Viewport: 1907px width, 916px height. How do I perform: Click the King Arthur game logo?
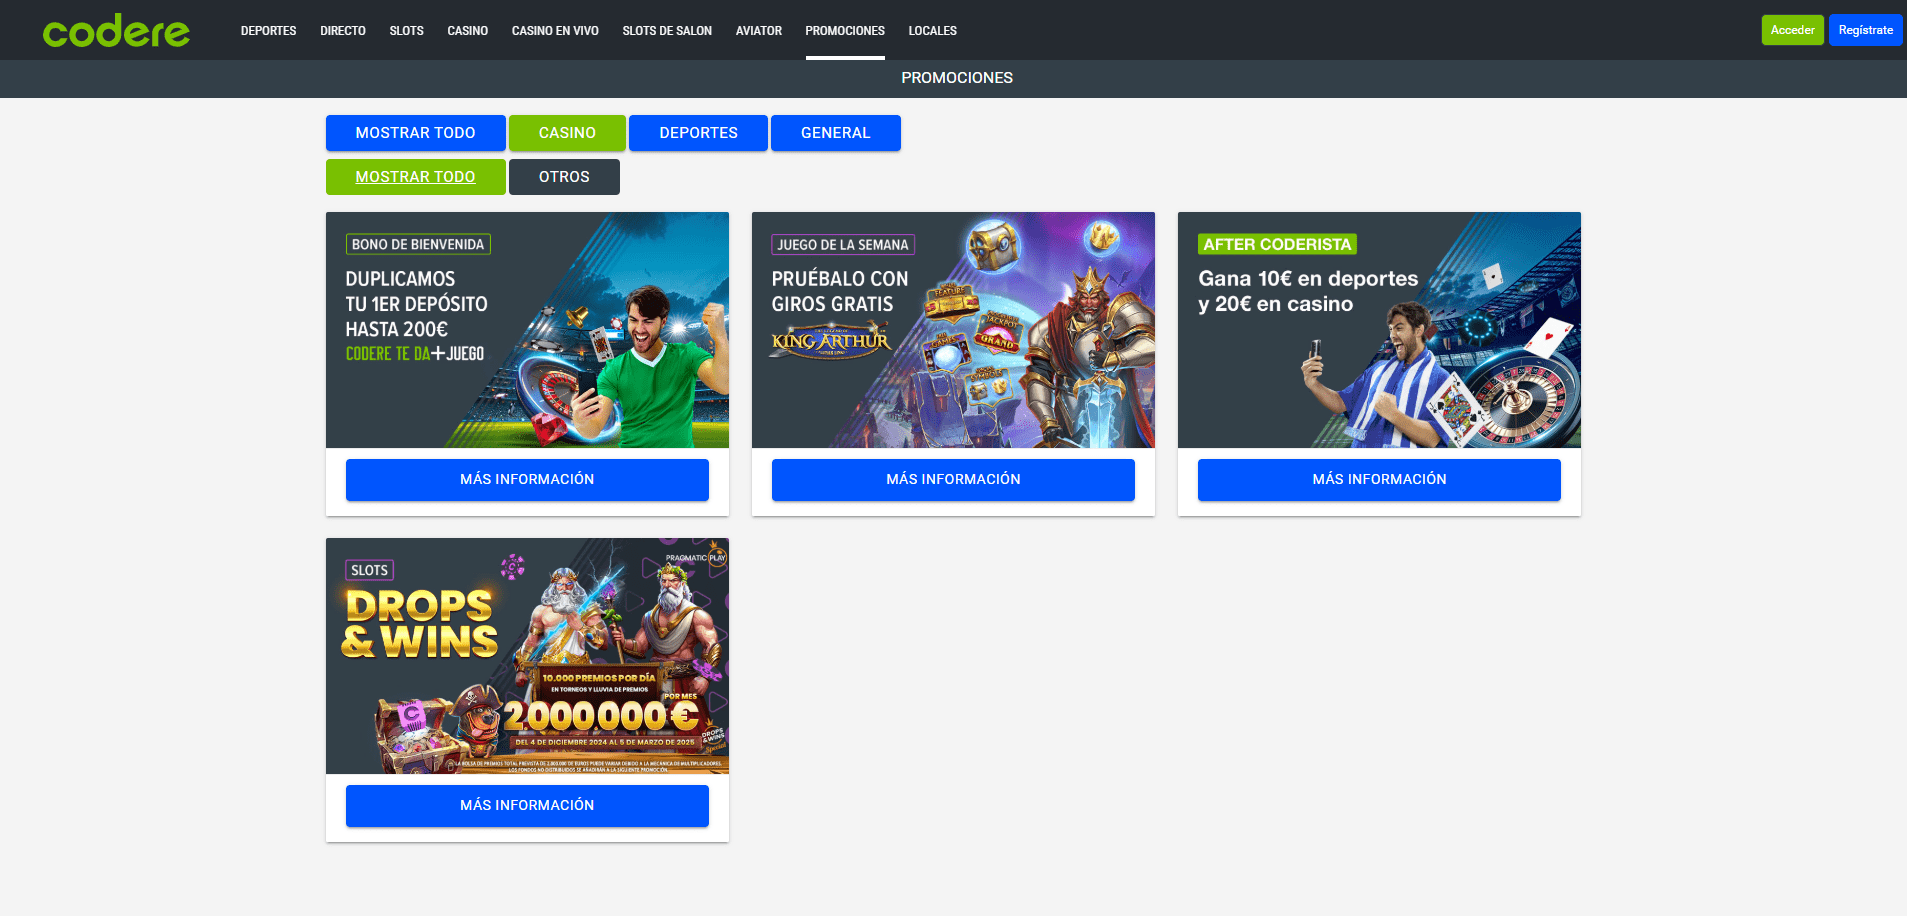[x=830, y=341]
